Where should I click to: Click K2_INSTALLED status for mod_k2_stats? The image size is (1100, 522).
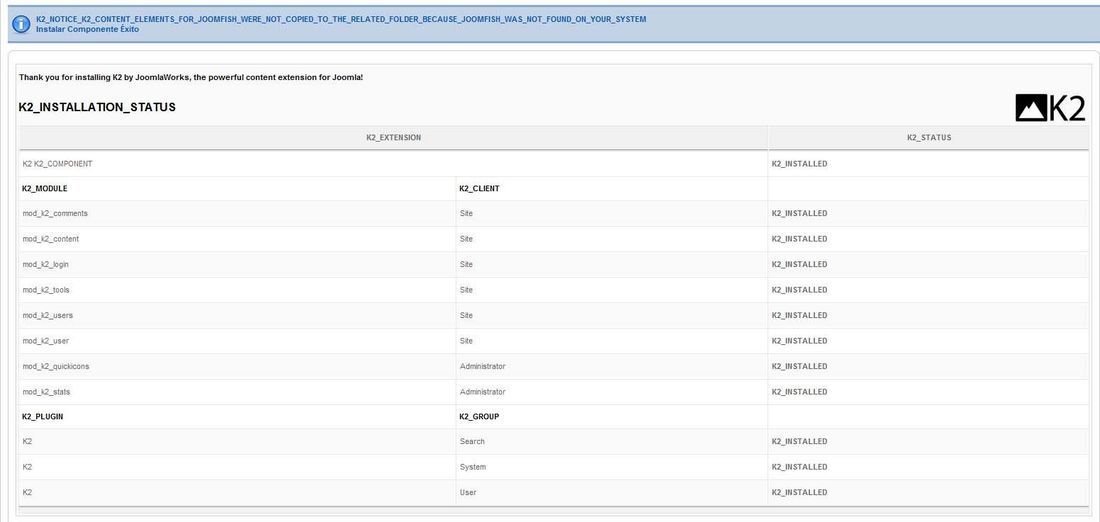point(799,392)
